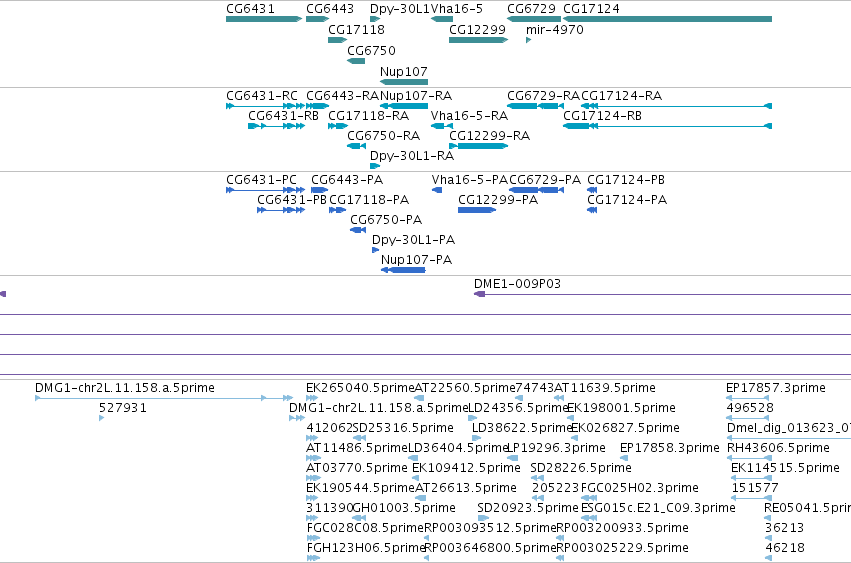The image size is (851, 563).
Task: Click EST EK114515.5prime
Action: pyautogui.click(x=785, y=469)
